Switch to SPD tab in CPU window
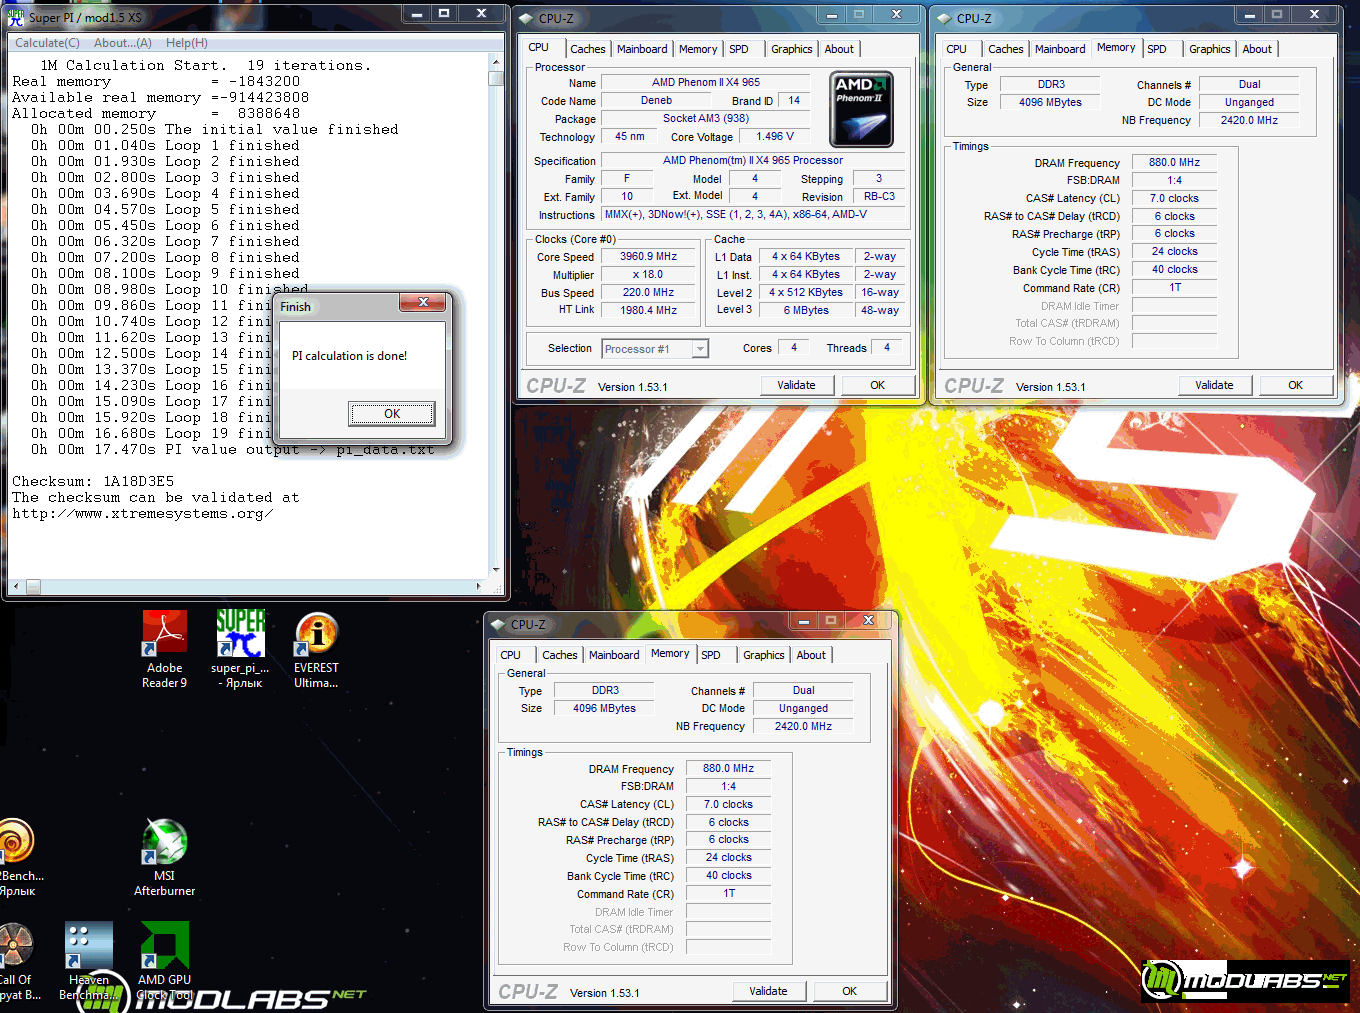 coord(739,49)
